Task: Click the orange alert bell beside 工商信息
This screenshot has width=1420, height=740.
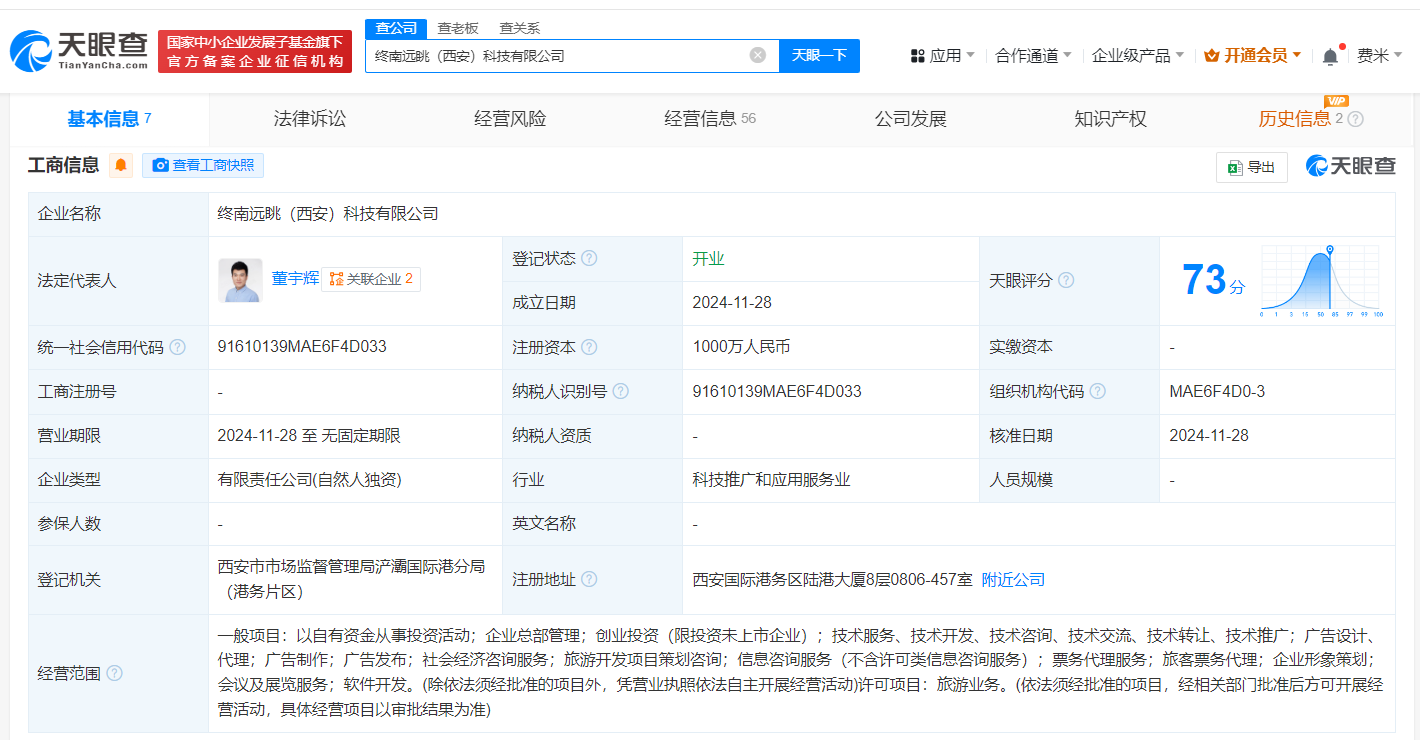Action: point(121,166)
